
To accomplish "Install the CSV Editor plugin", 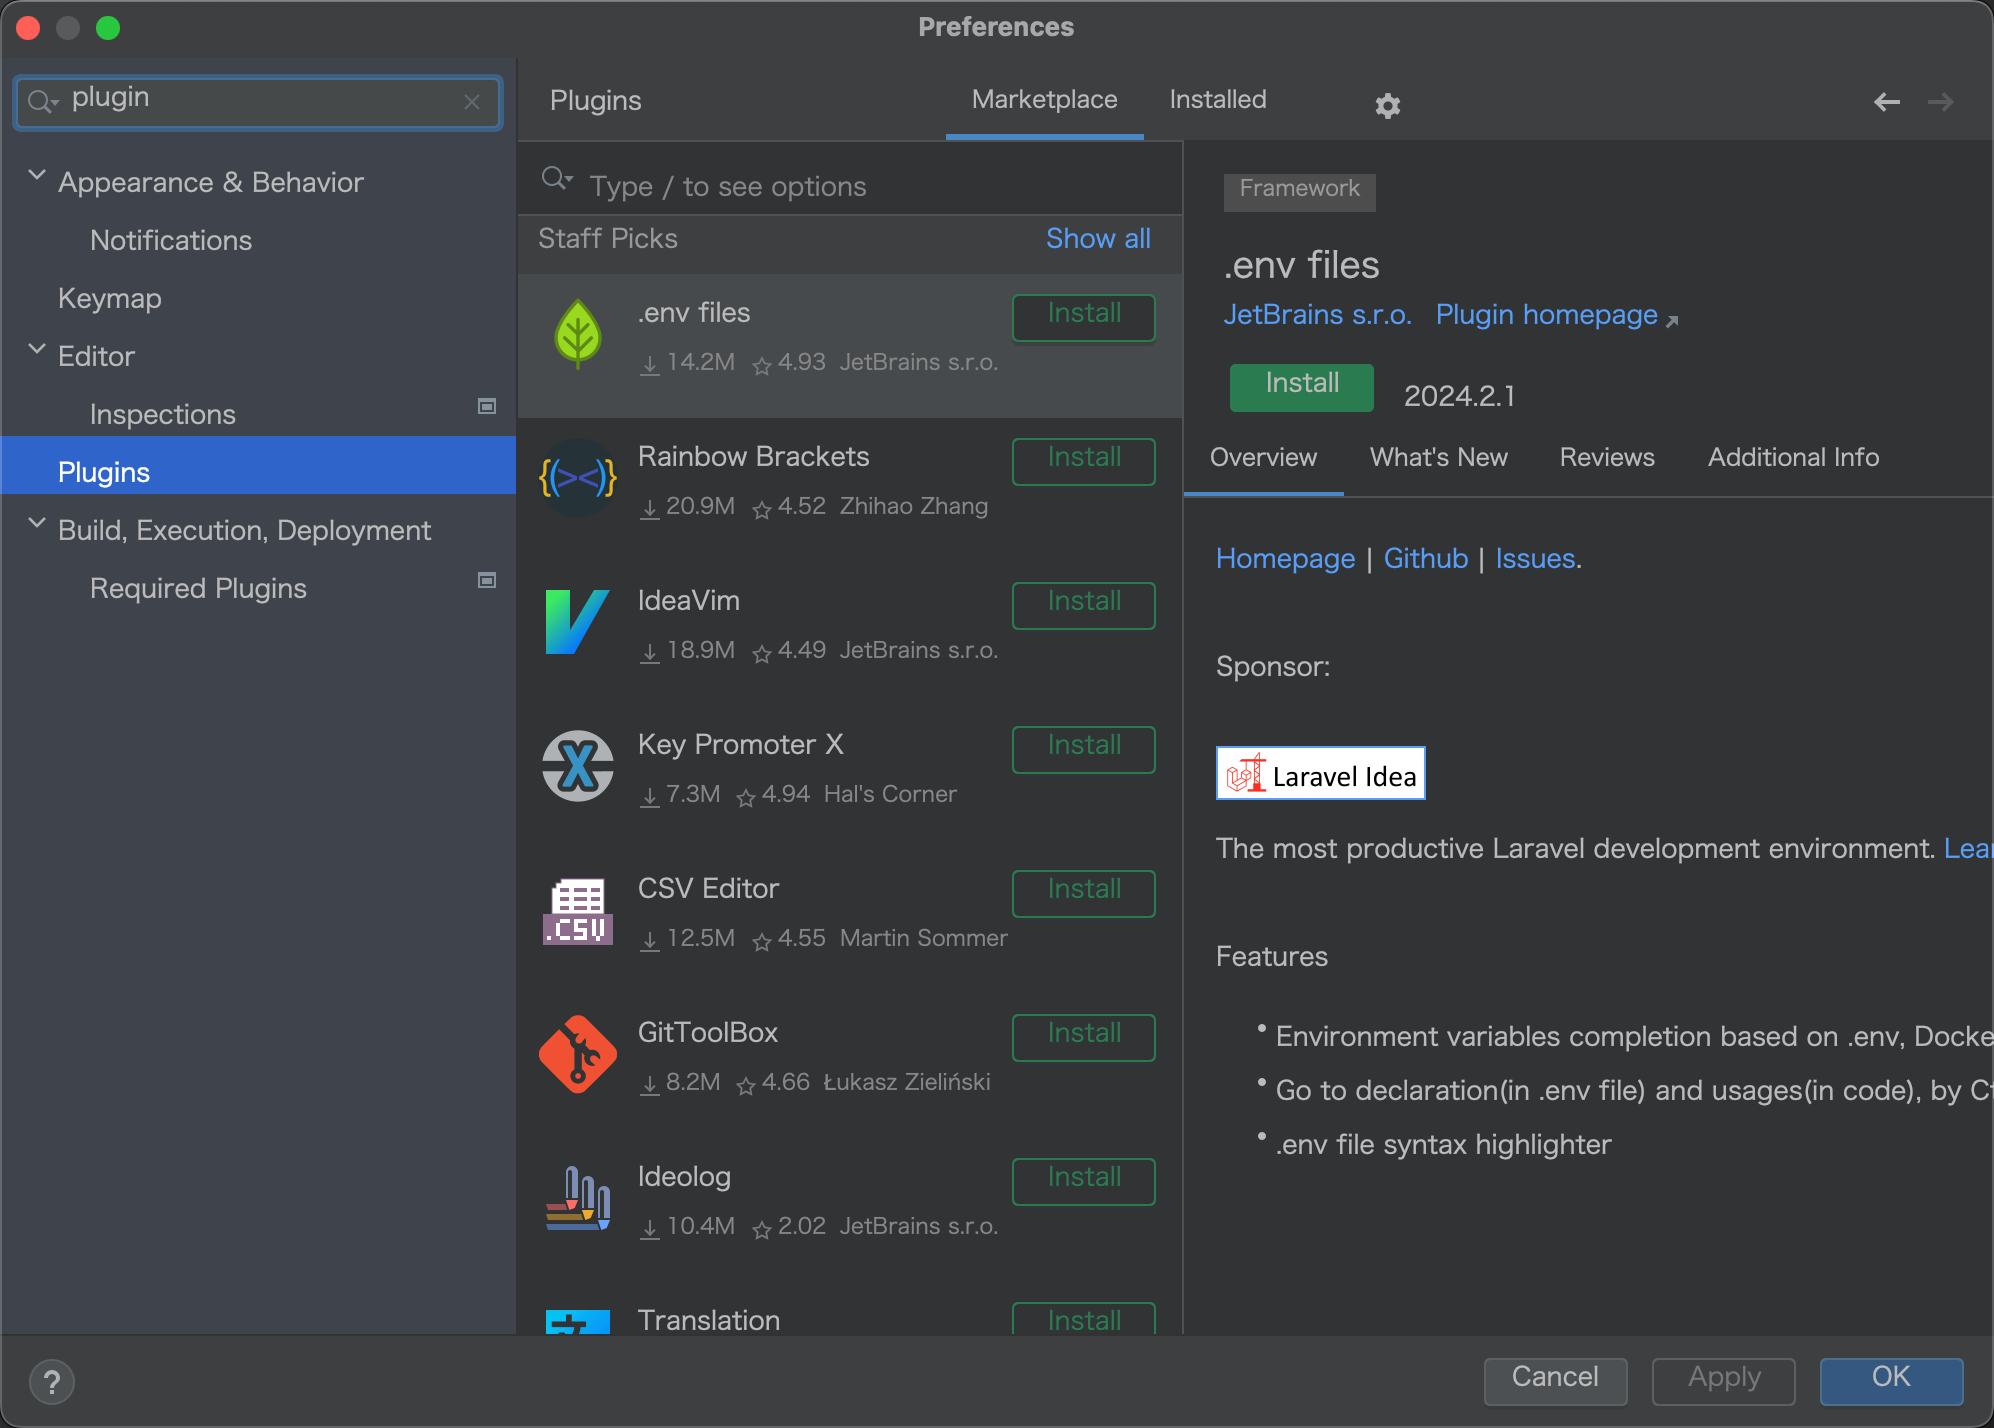I will click(x=1084, y=893).
